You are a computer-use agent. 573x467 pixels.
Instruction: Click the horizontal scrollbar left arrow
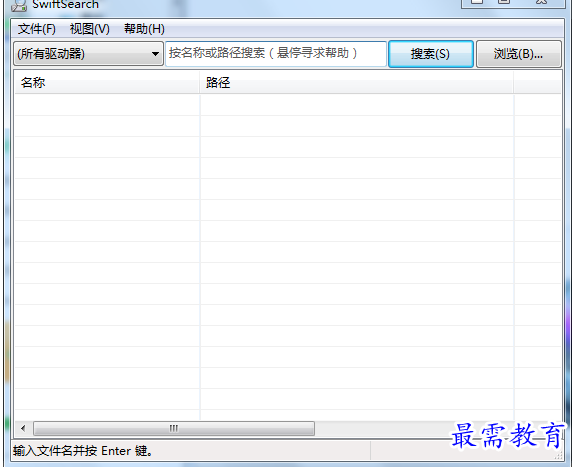23,428
